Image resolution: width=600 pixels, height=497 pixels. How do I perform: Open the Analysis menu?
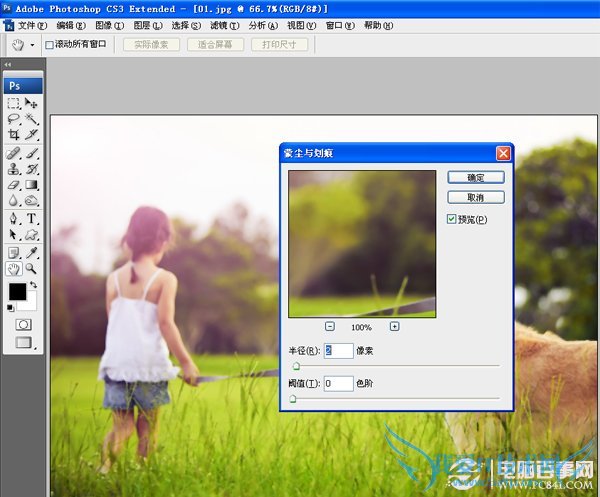click(x=263, y=26)
